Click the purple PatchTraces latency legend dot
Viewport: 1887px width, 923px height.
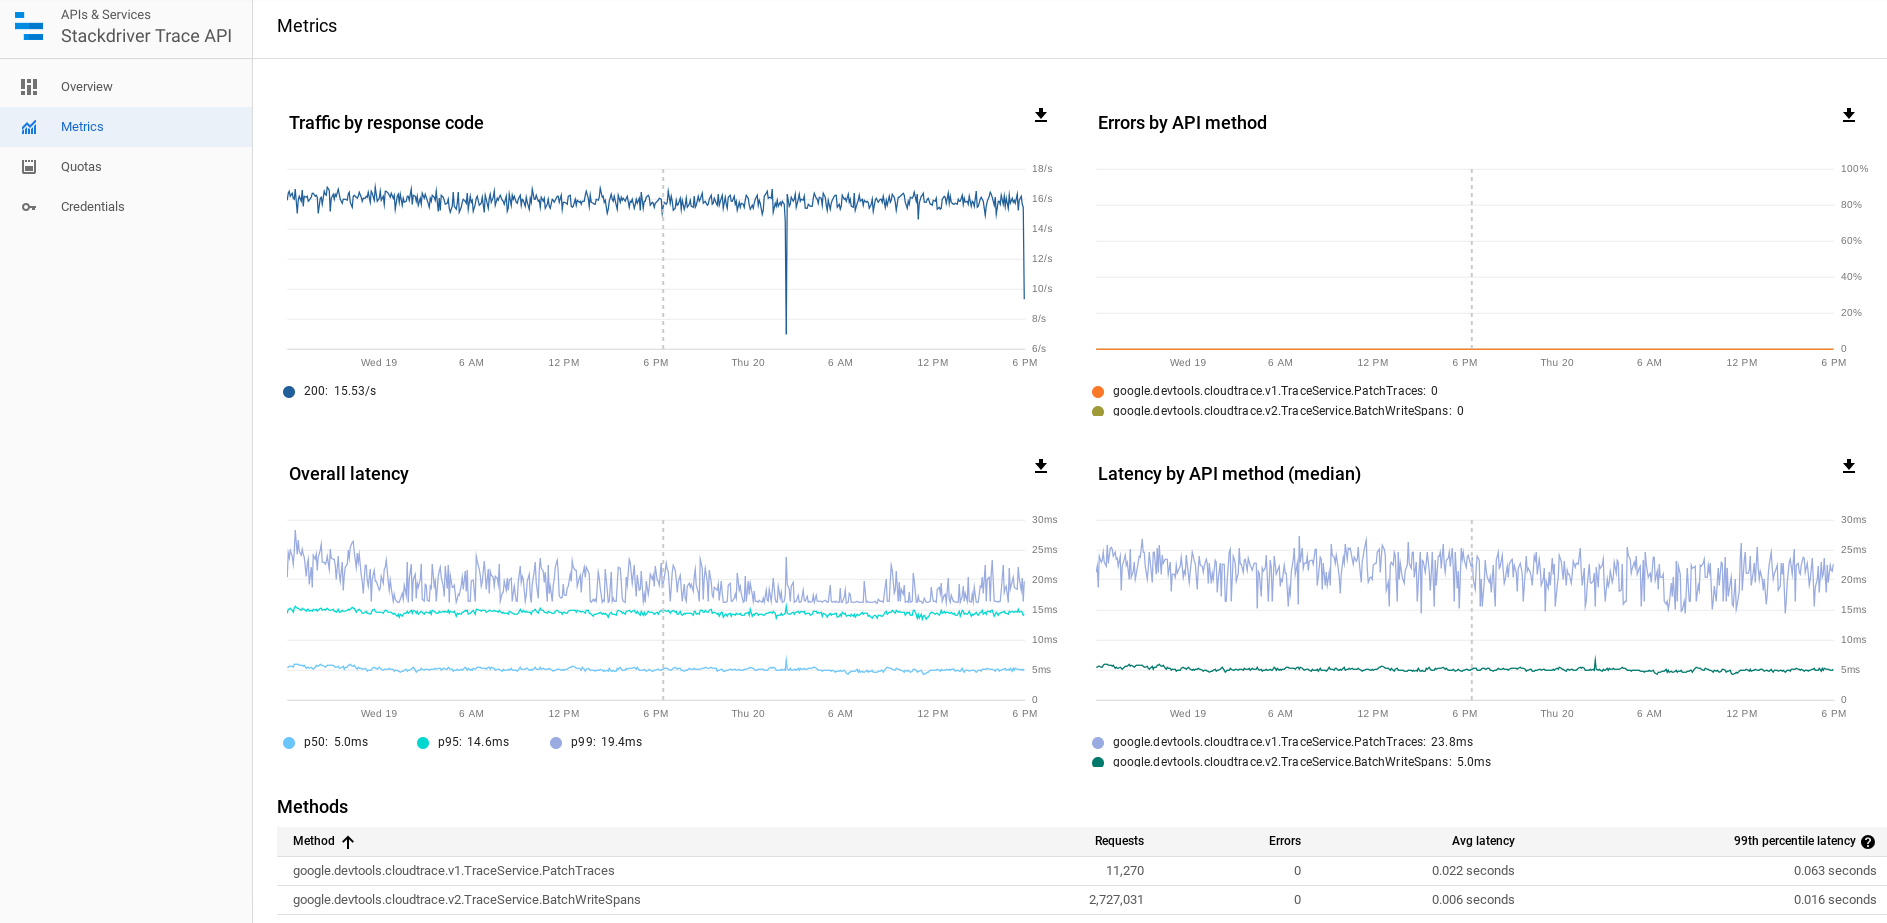point(1098,743)
